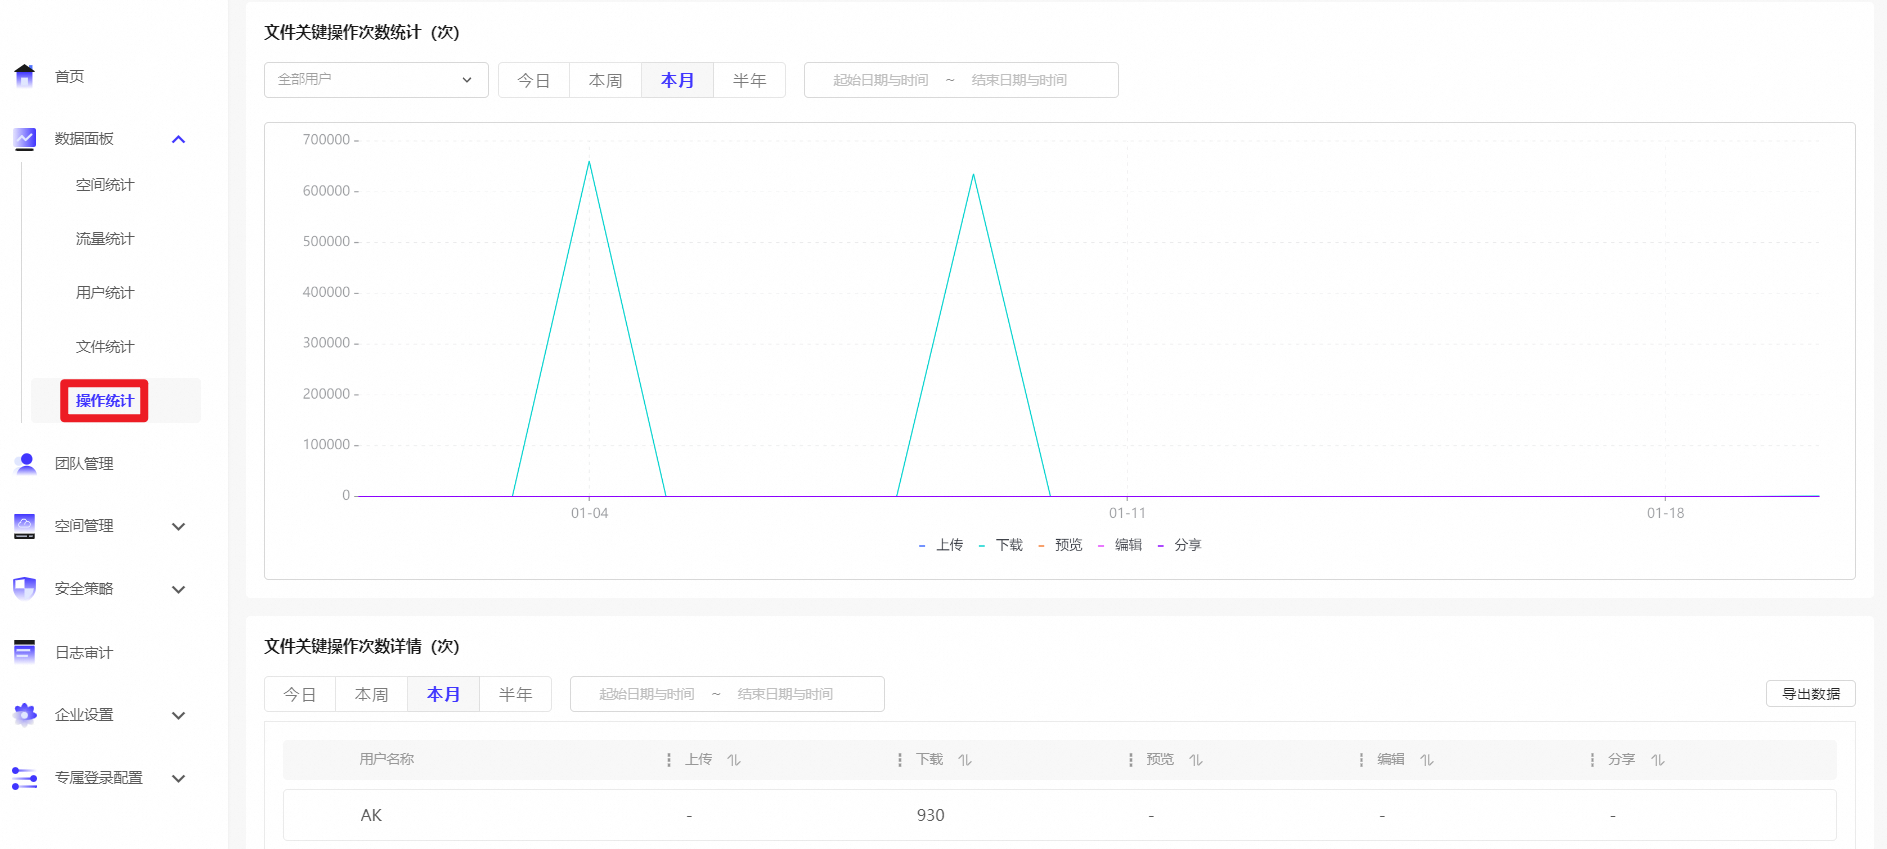Sort the 预览 column

point(1196,760)
